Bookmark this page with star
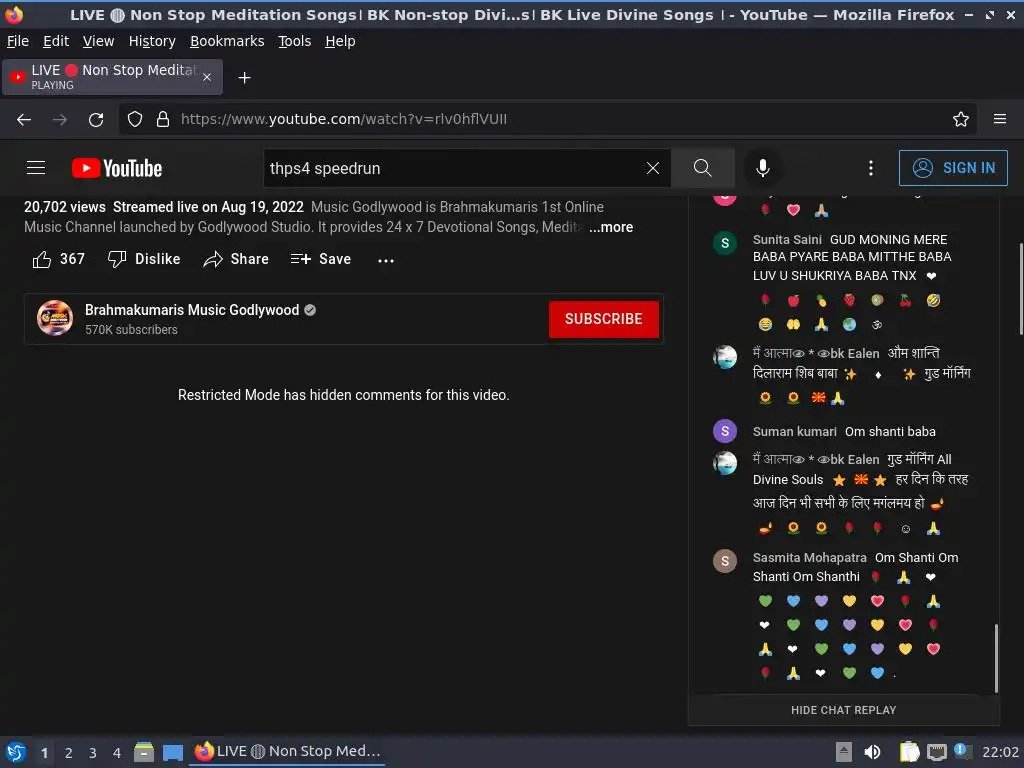 (961, 119)
